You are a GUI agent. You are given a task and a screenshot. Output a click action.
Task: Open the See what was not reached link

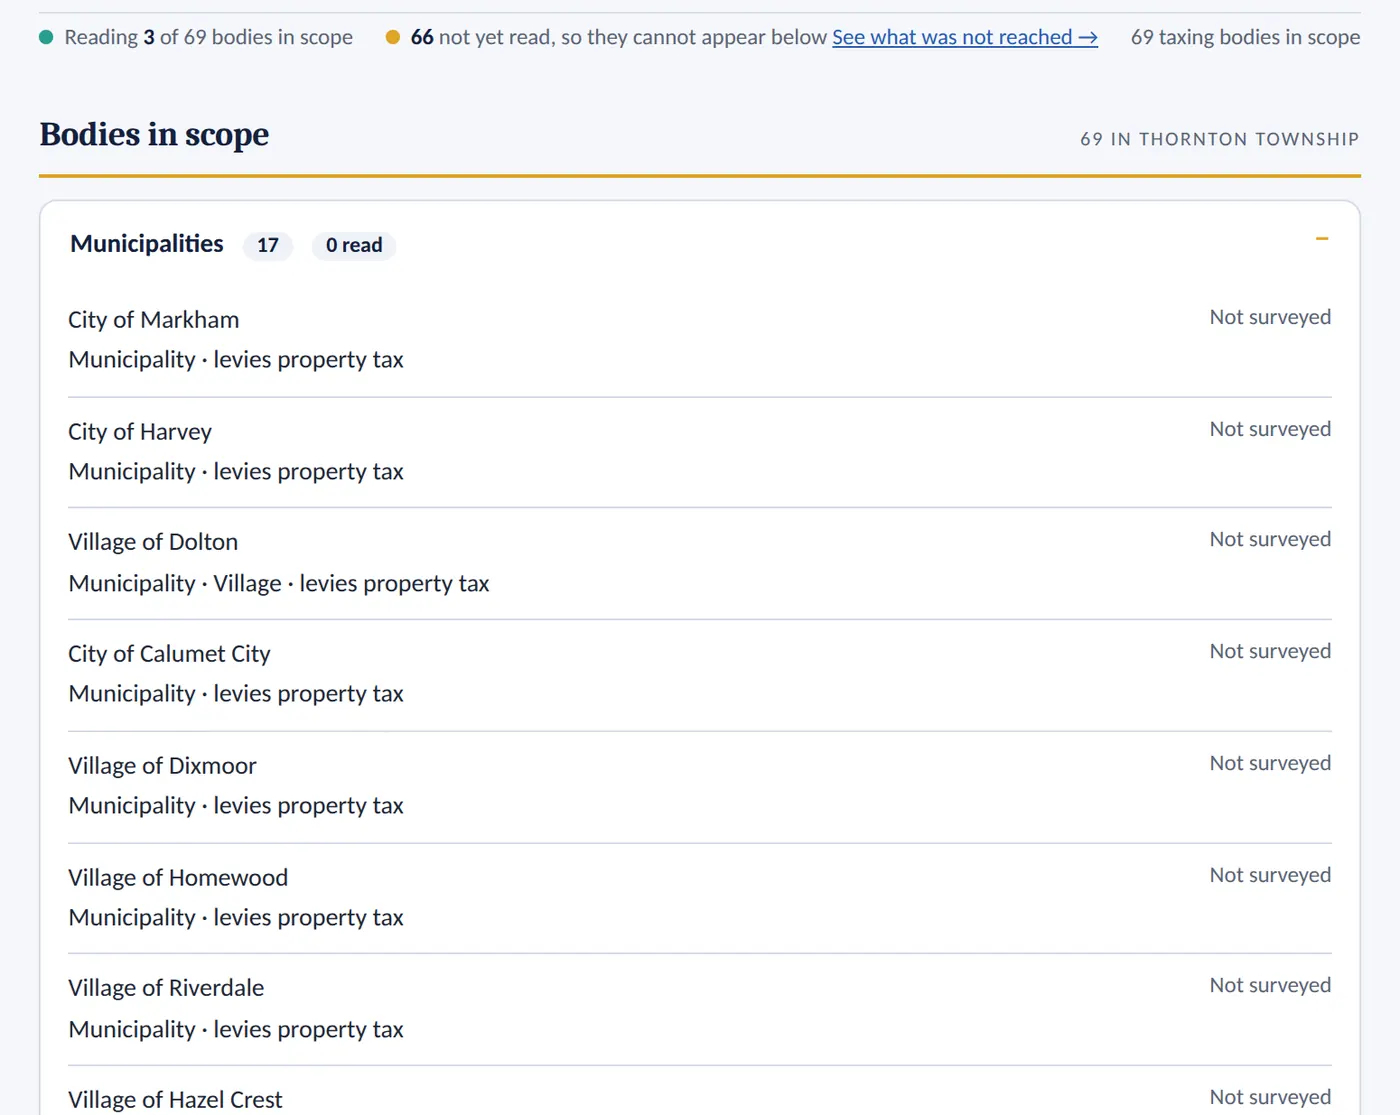[965, 37]
